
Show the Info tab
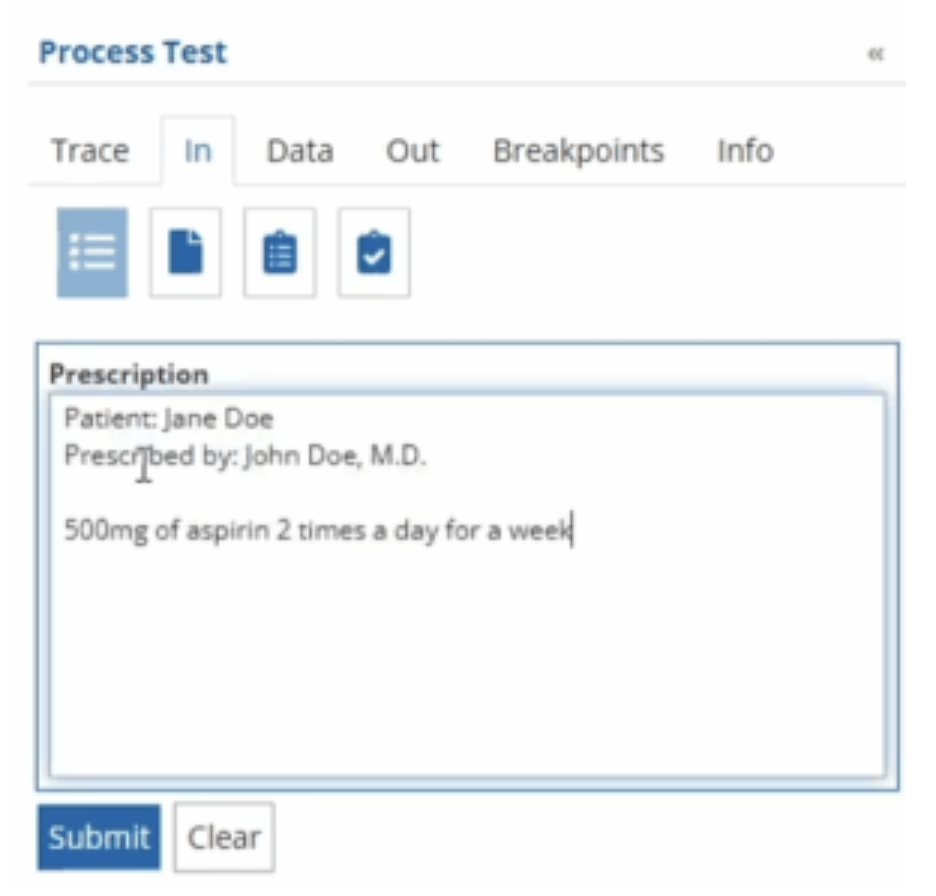click(x=745, y=152)
